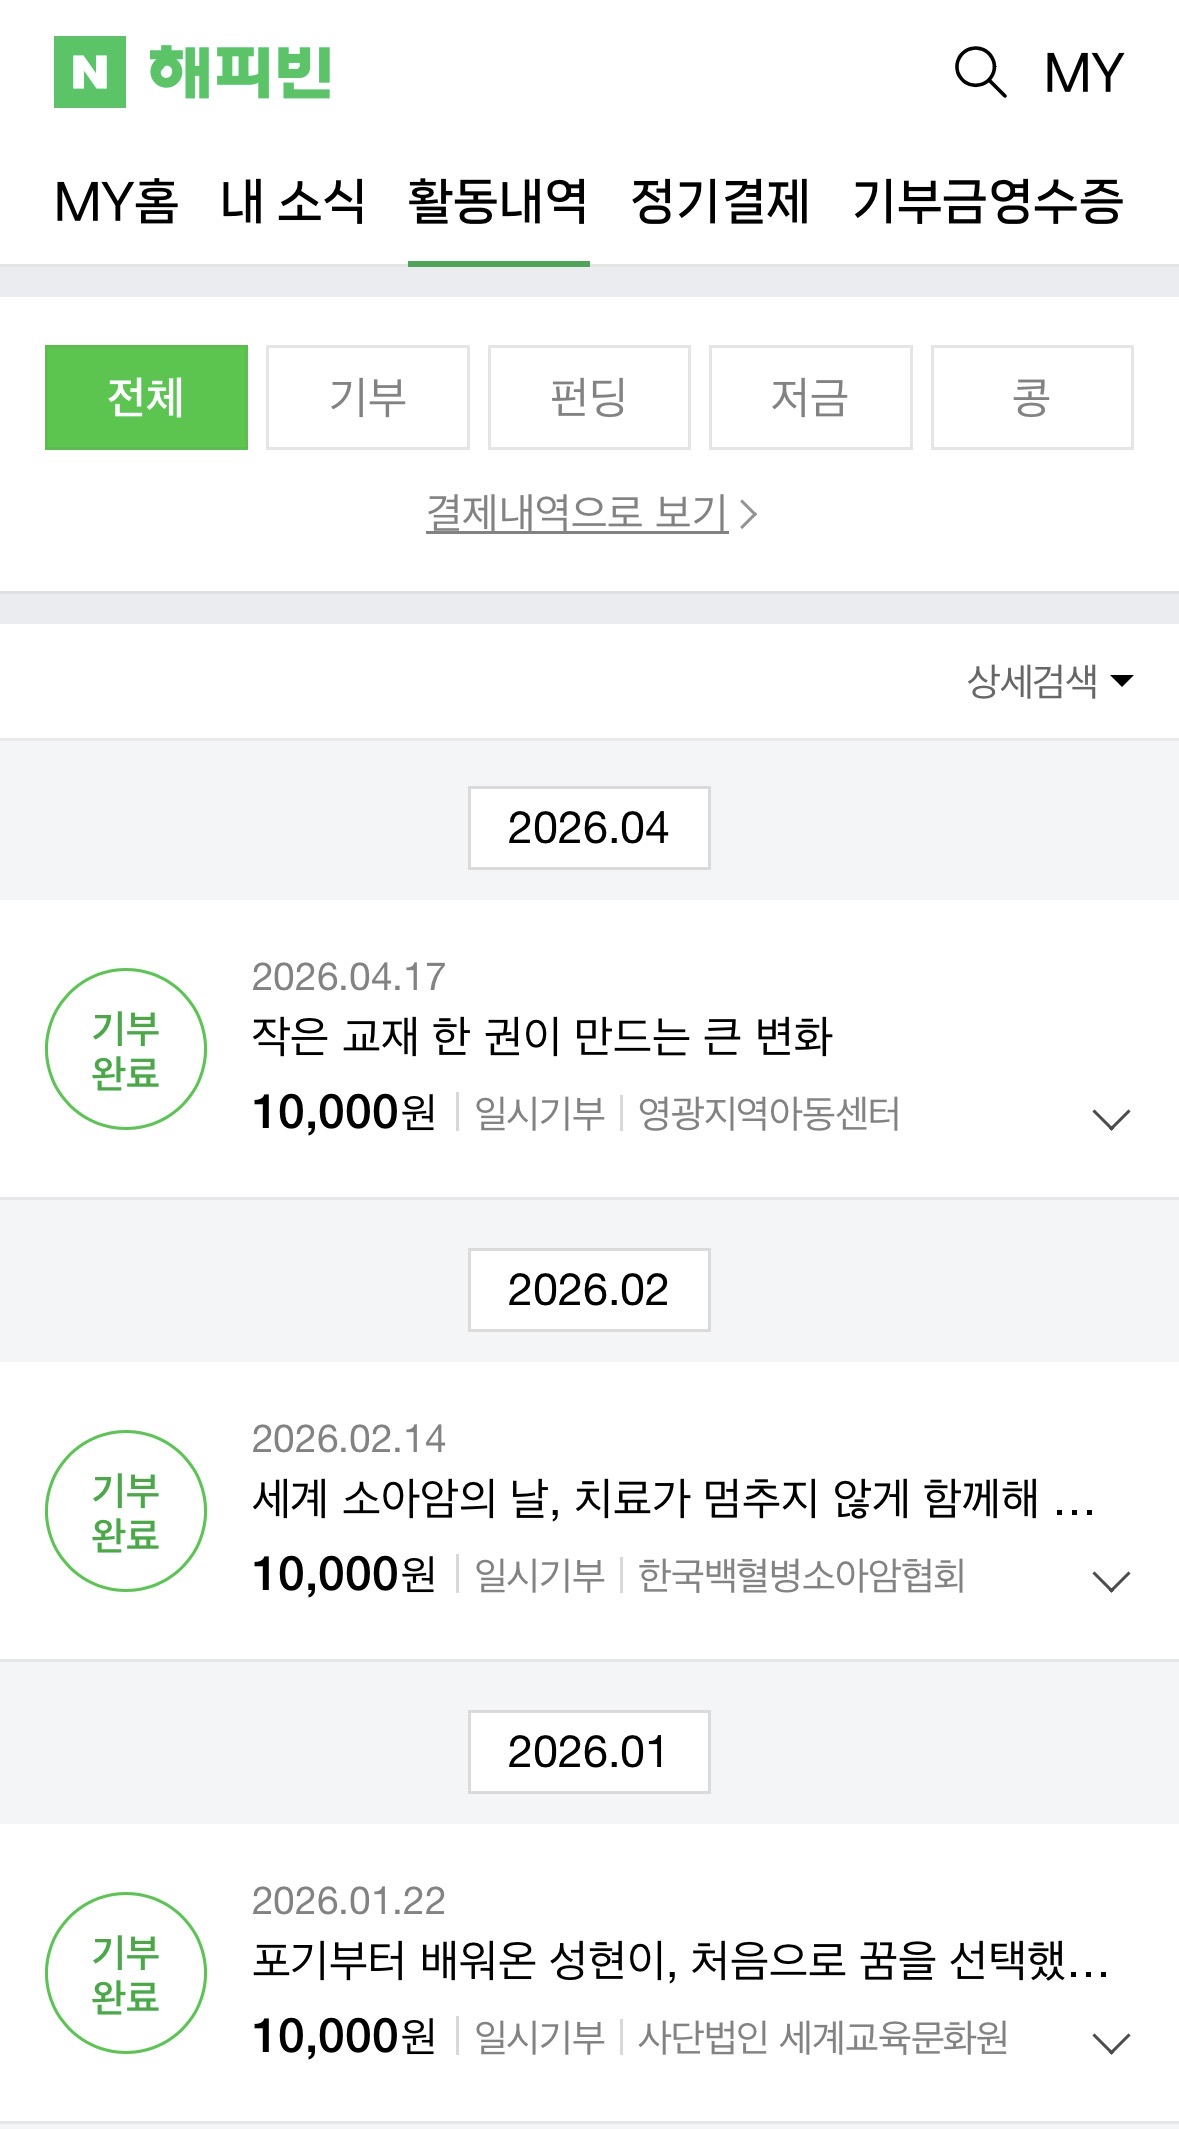
Task: Open the 결제내역으로 보기 link
Action: 590,513
